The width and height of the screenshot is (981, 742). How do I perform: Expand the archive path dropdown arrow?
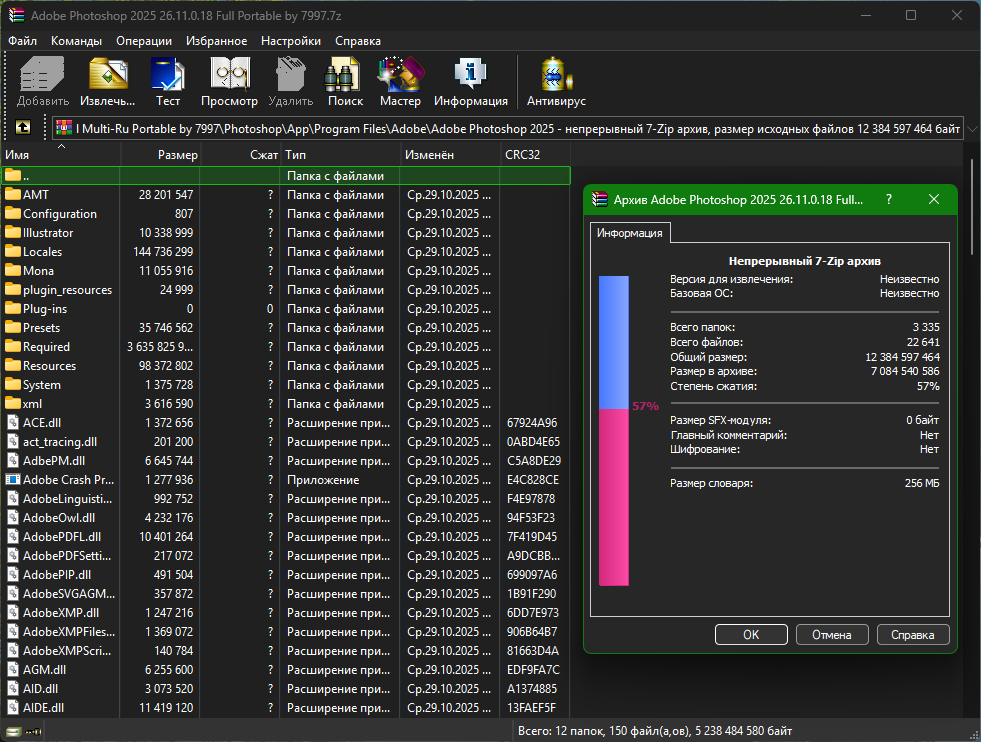pos(972,129)
